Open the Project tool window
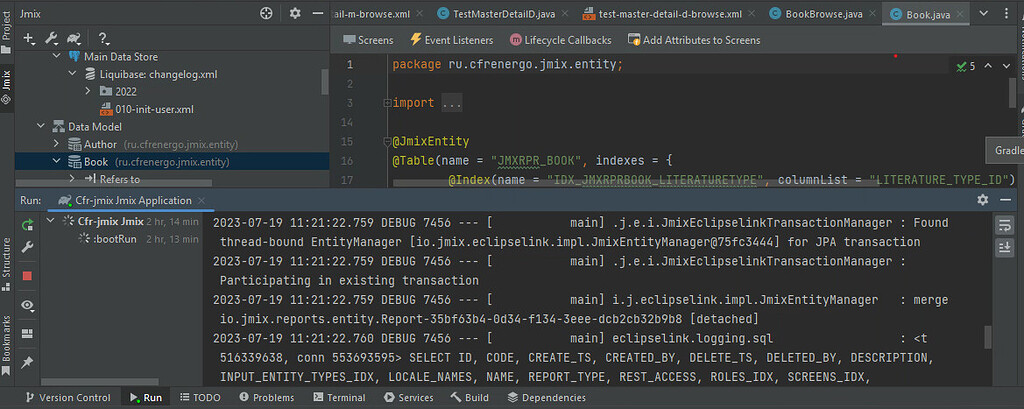This screenshot has width=1024, height=409. [x=7, y=30]
